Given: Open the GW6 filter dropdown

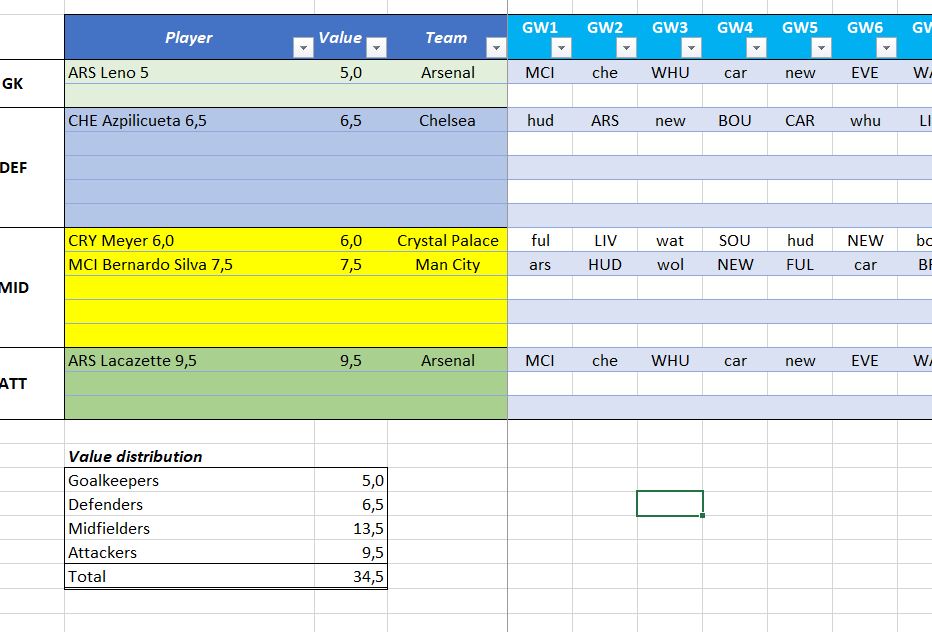Looking at the screenshot, I should point(886,47).
